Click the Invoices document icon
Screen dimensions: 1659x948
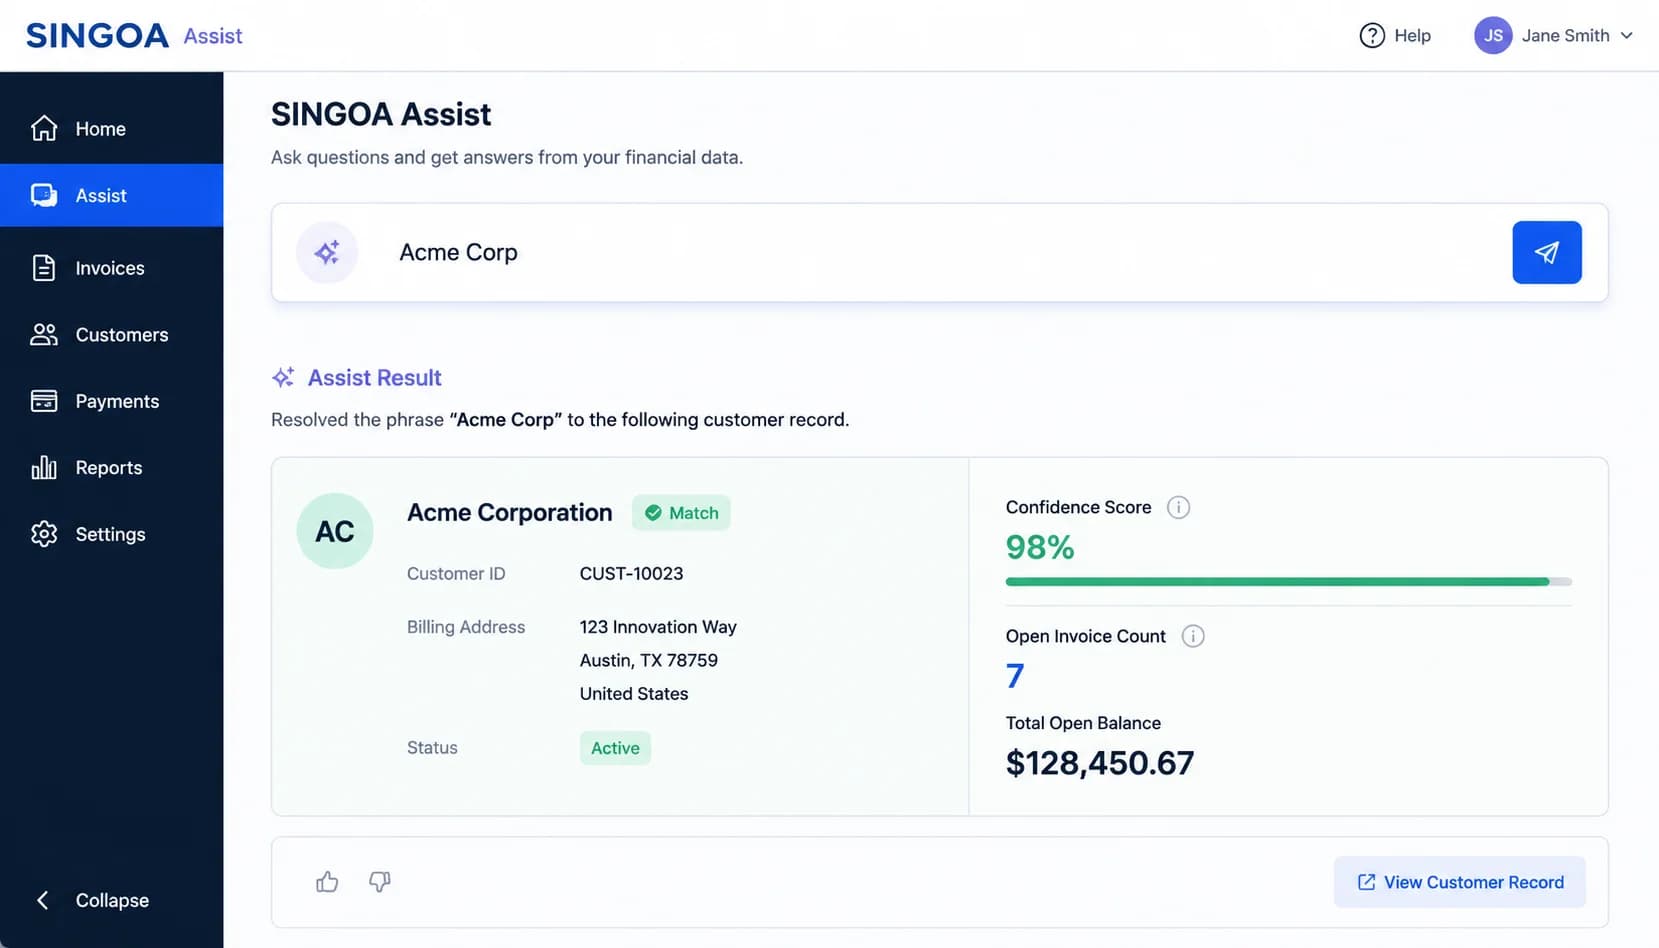pyautogui.click(x=44, y=267)
